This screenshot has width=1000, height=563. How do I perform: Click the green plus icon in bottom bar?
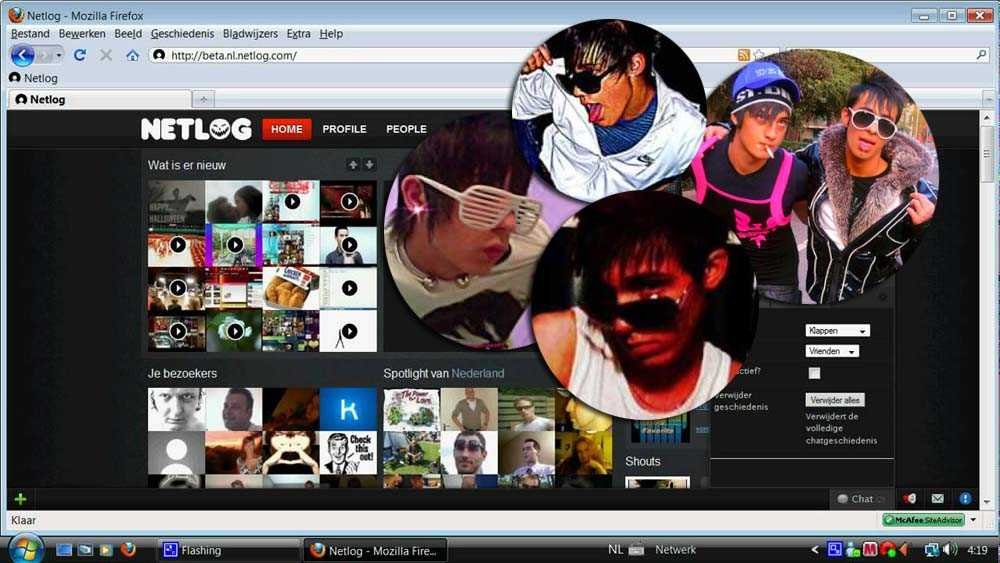20,499
